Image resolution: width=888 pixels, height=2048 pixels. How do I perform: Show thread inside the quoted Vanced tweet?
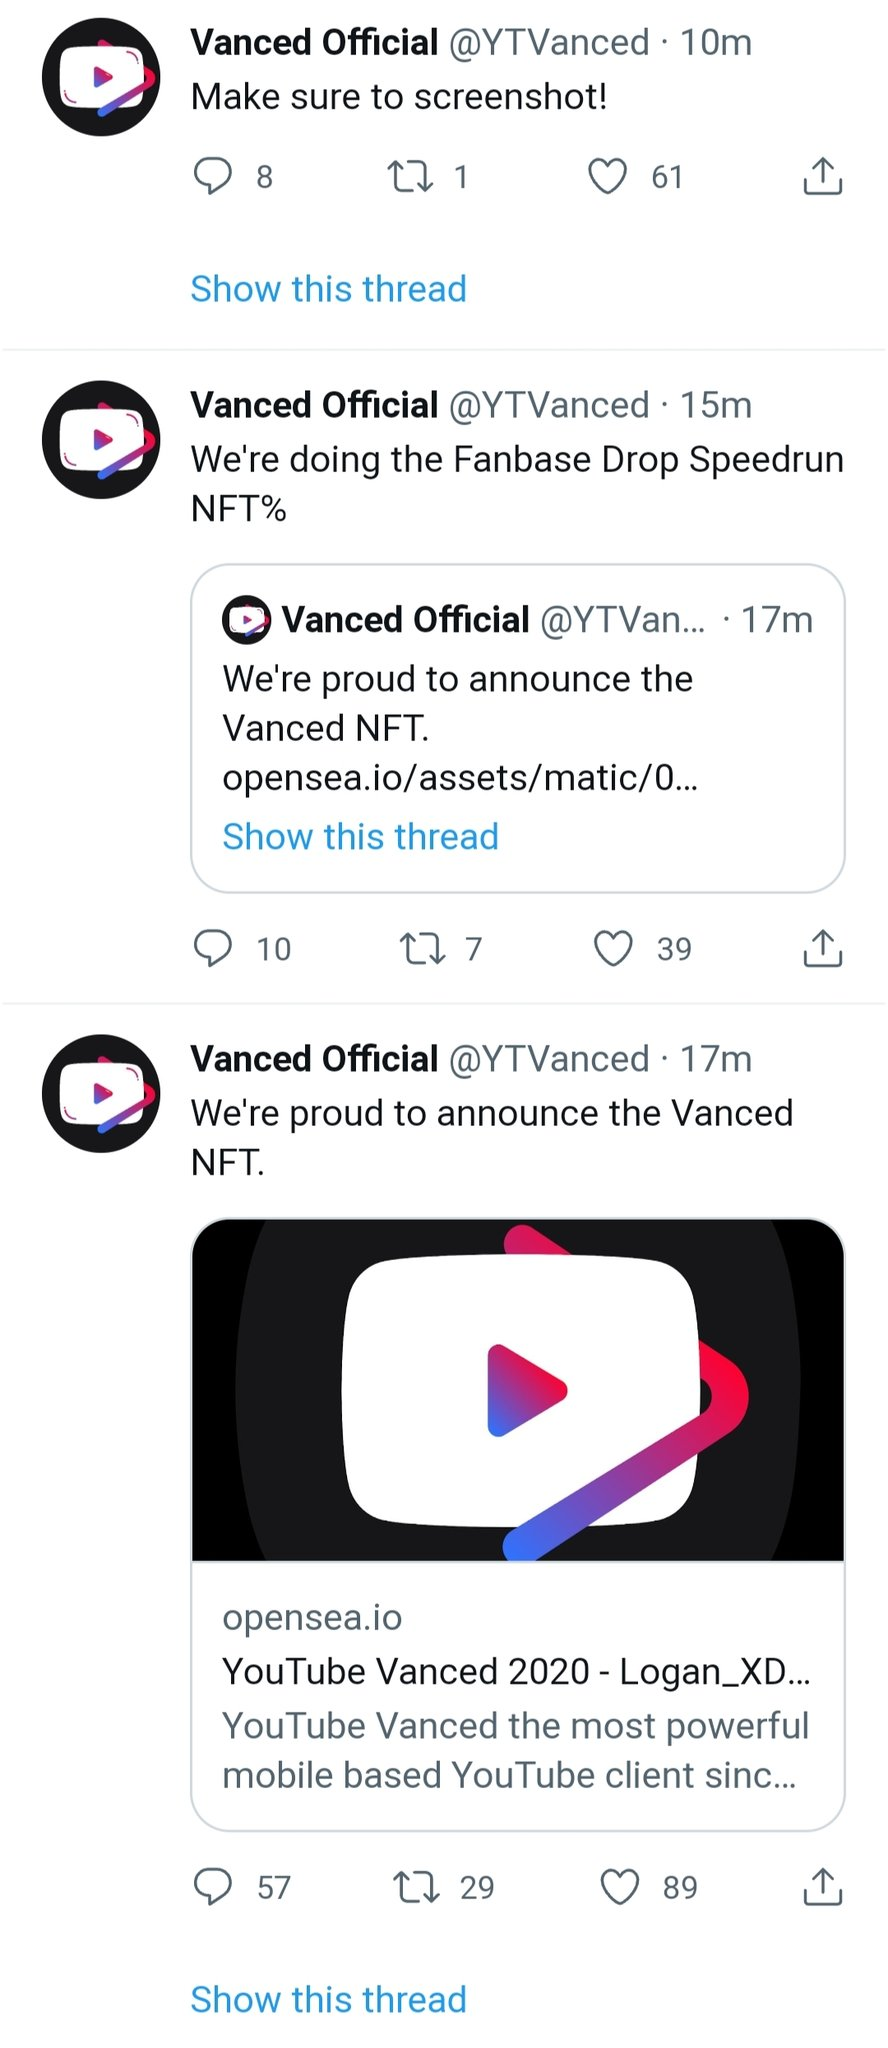tap(360, 836)
